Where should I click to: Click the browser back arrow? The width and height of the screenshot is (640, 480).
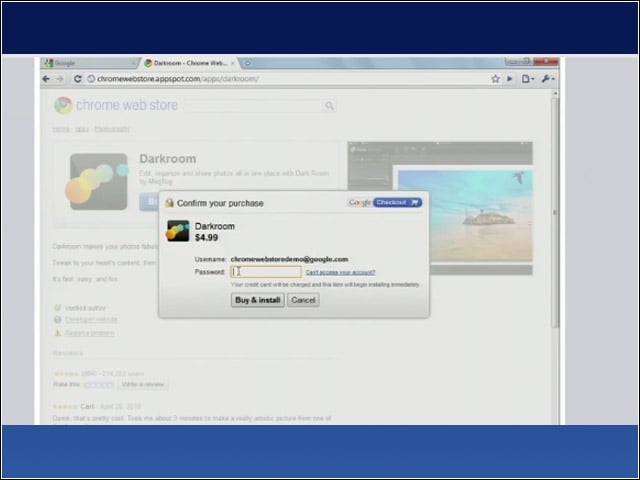point(46,79)
